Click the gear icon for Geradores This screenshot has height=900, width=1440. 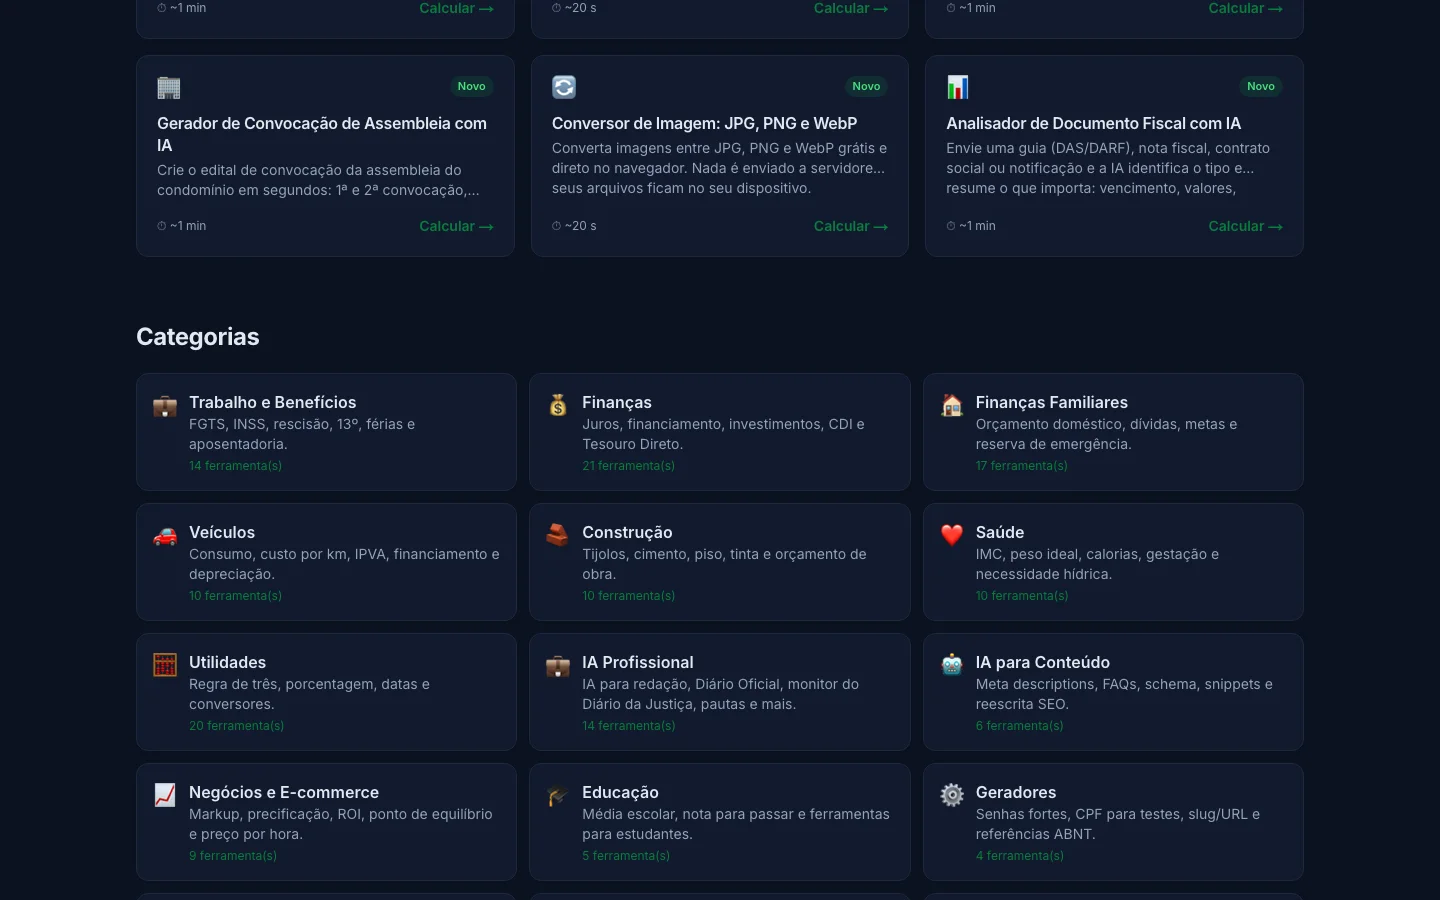click(952, 795)
